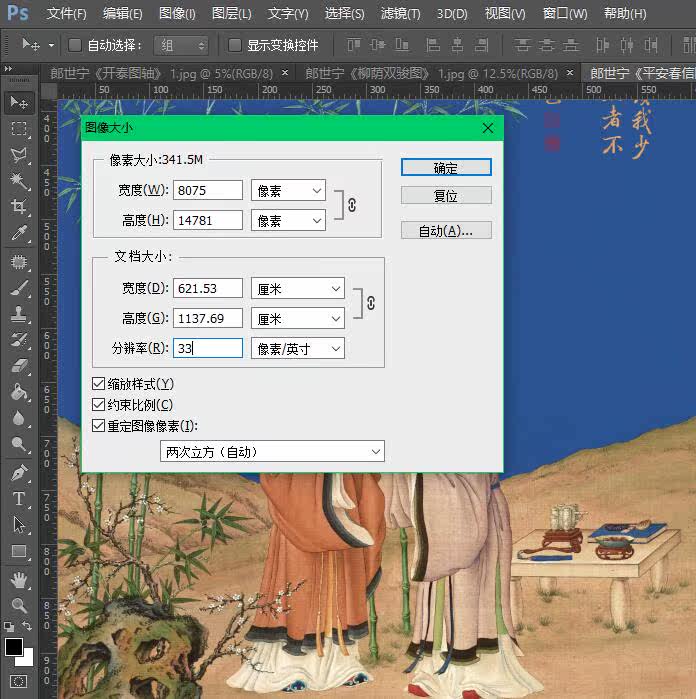Select the Zoom tool in toolbox
The image size is (696, 699).
pos(19,605)
